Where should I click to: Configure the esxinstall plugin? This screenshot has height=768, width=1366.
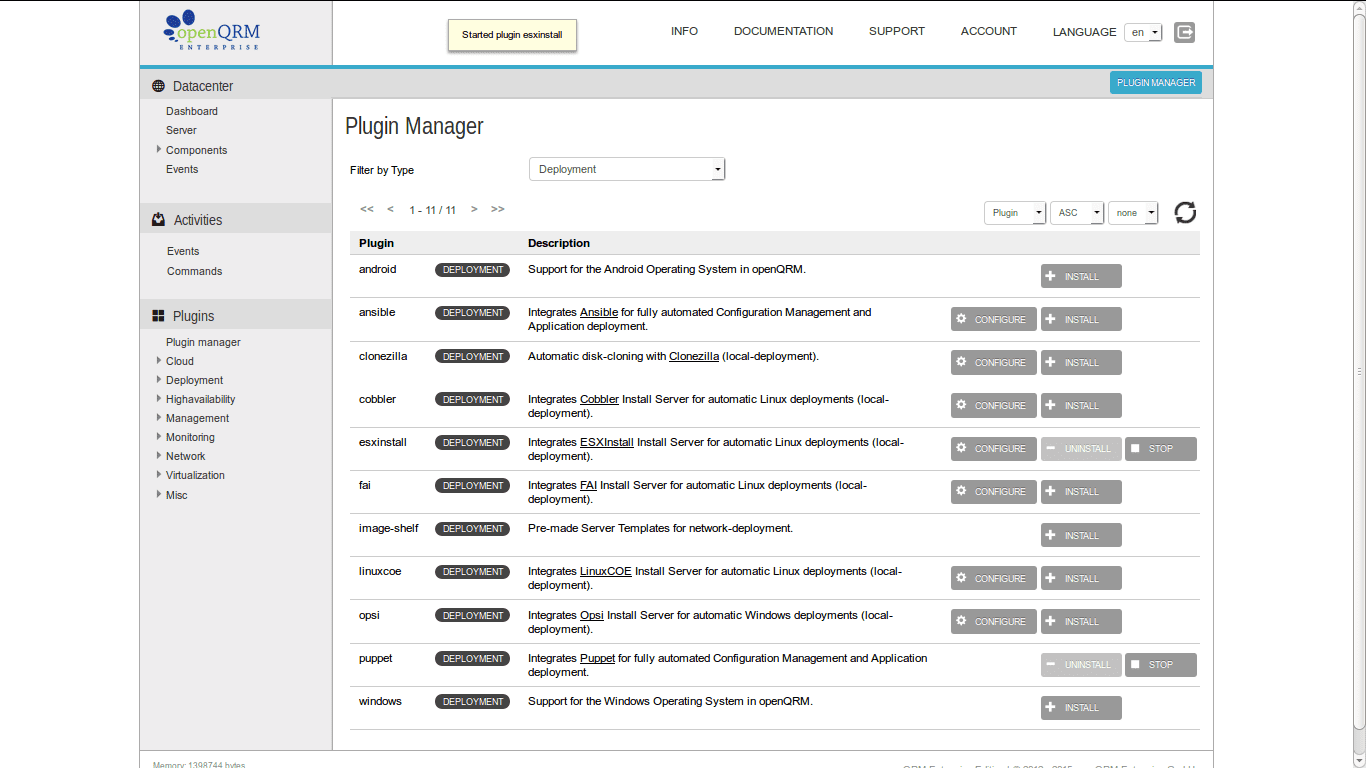[x=993, y=448]
